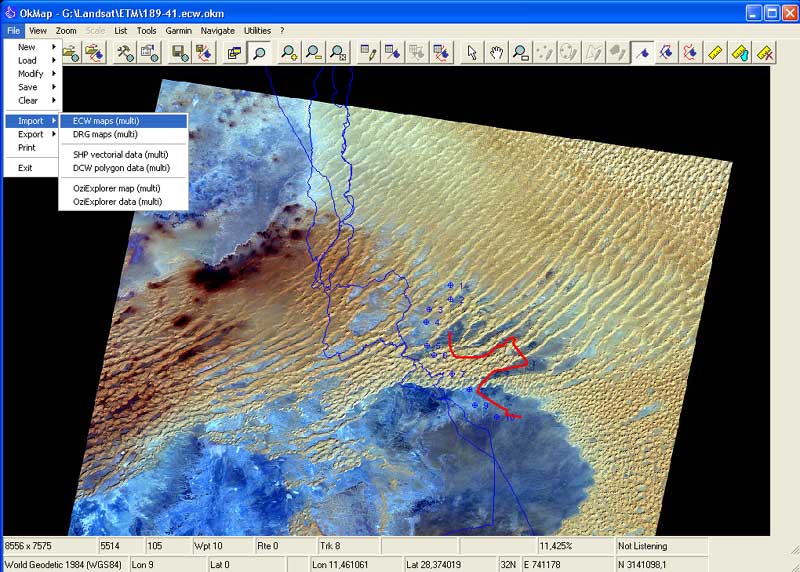Close the open File menu
This screenshot has height=572, width=800.
tap(14, 31)
